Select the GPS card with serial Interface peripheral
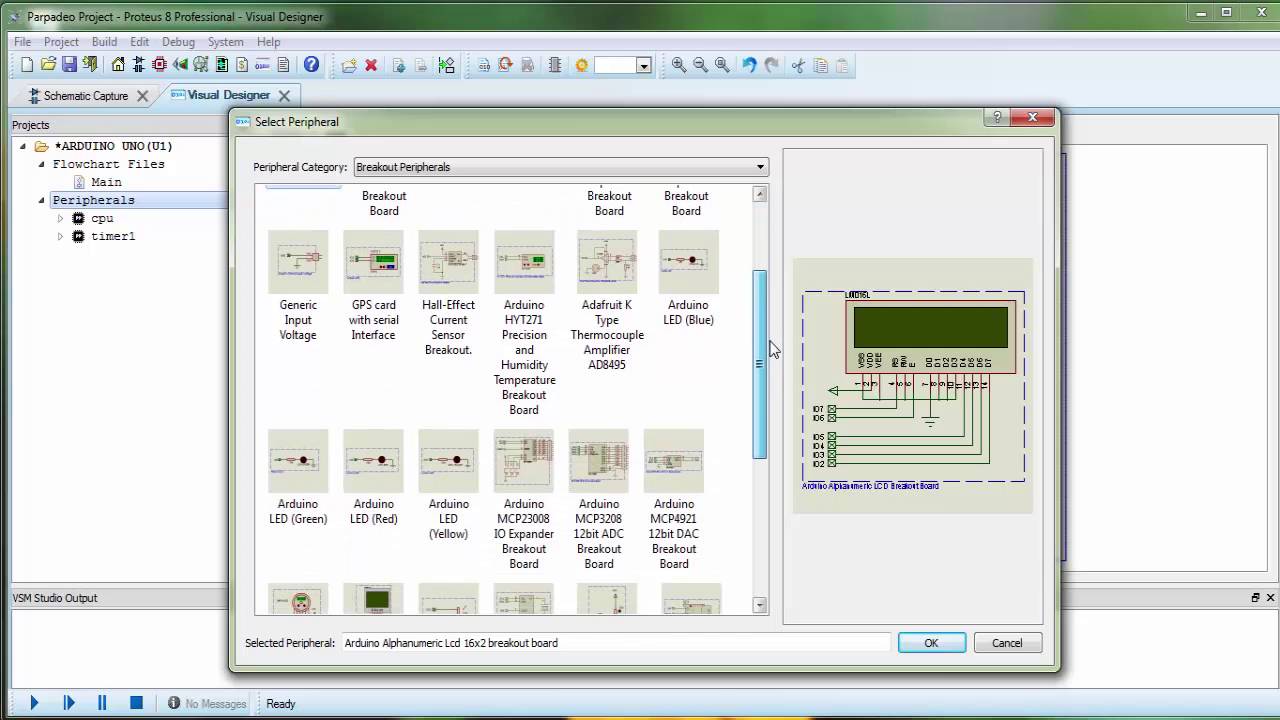Image resolution: width=1280 pixels, height=720 pixels. [373, 287]
